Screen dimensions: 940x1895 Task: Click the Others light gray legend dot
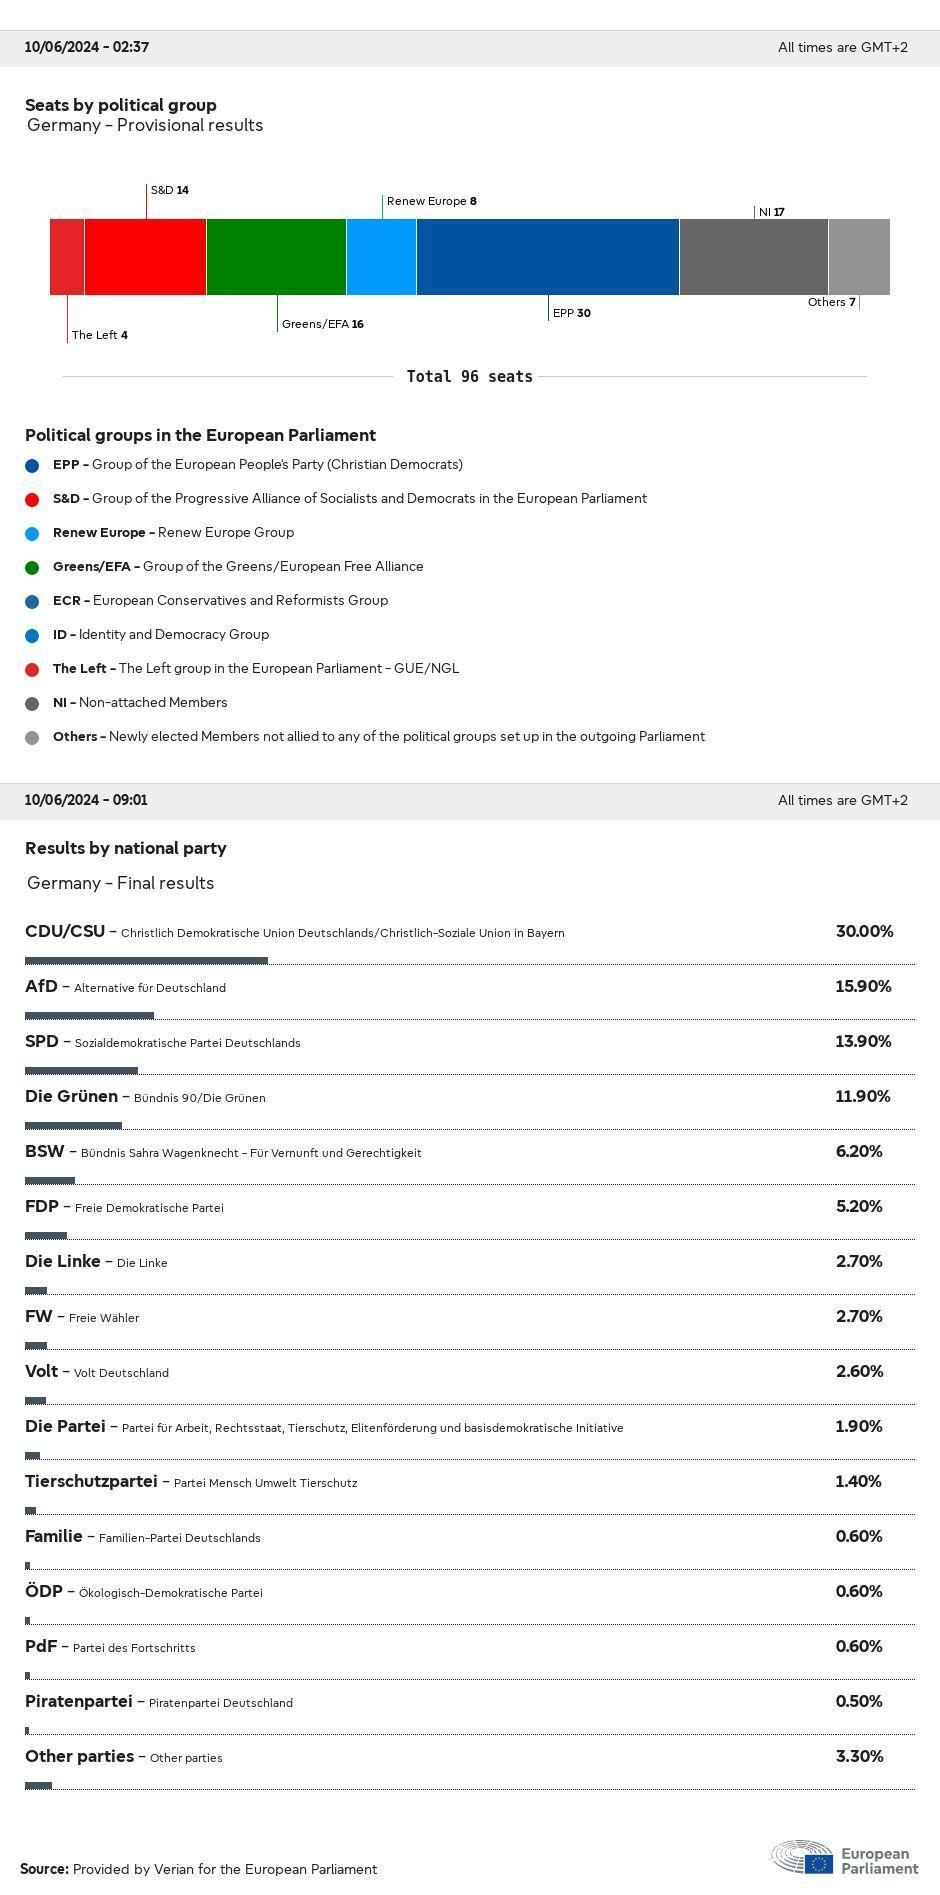pos(32,737)
